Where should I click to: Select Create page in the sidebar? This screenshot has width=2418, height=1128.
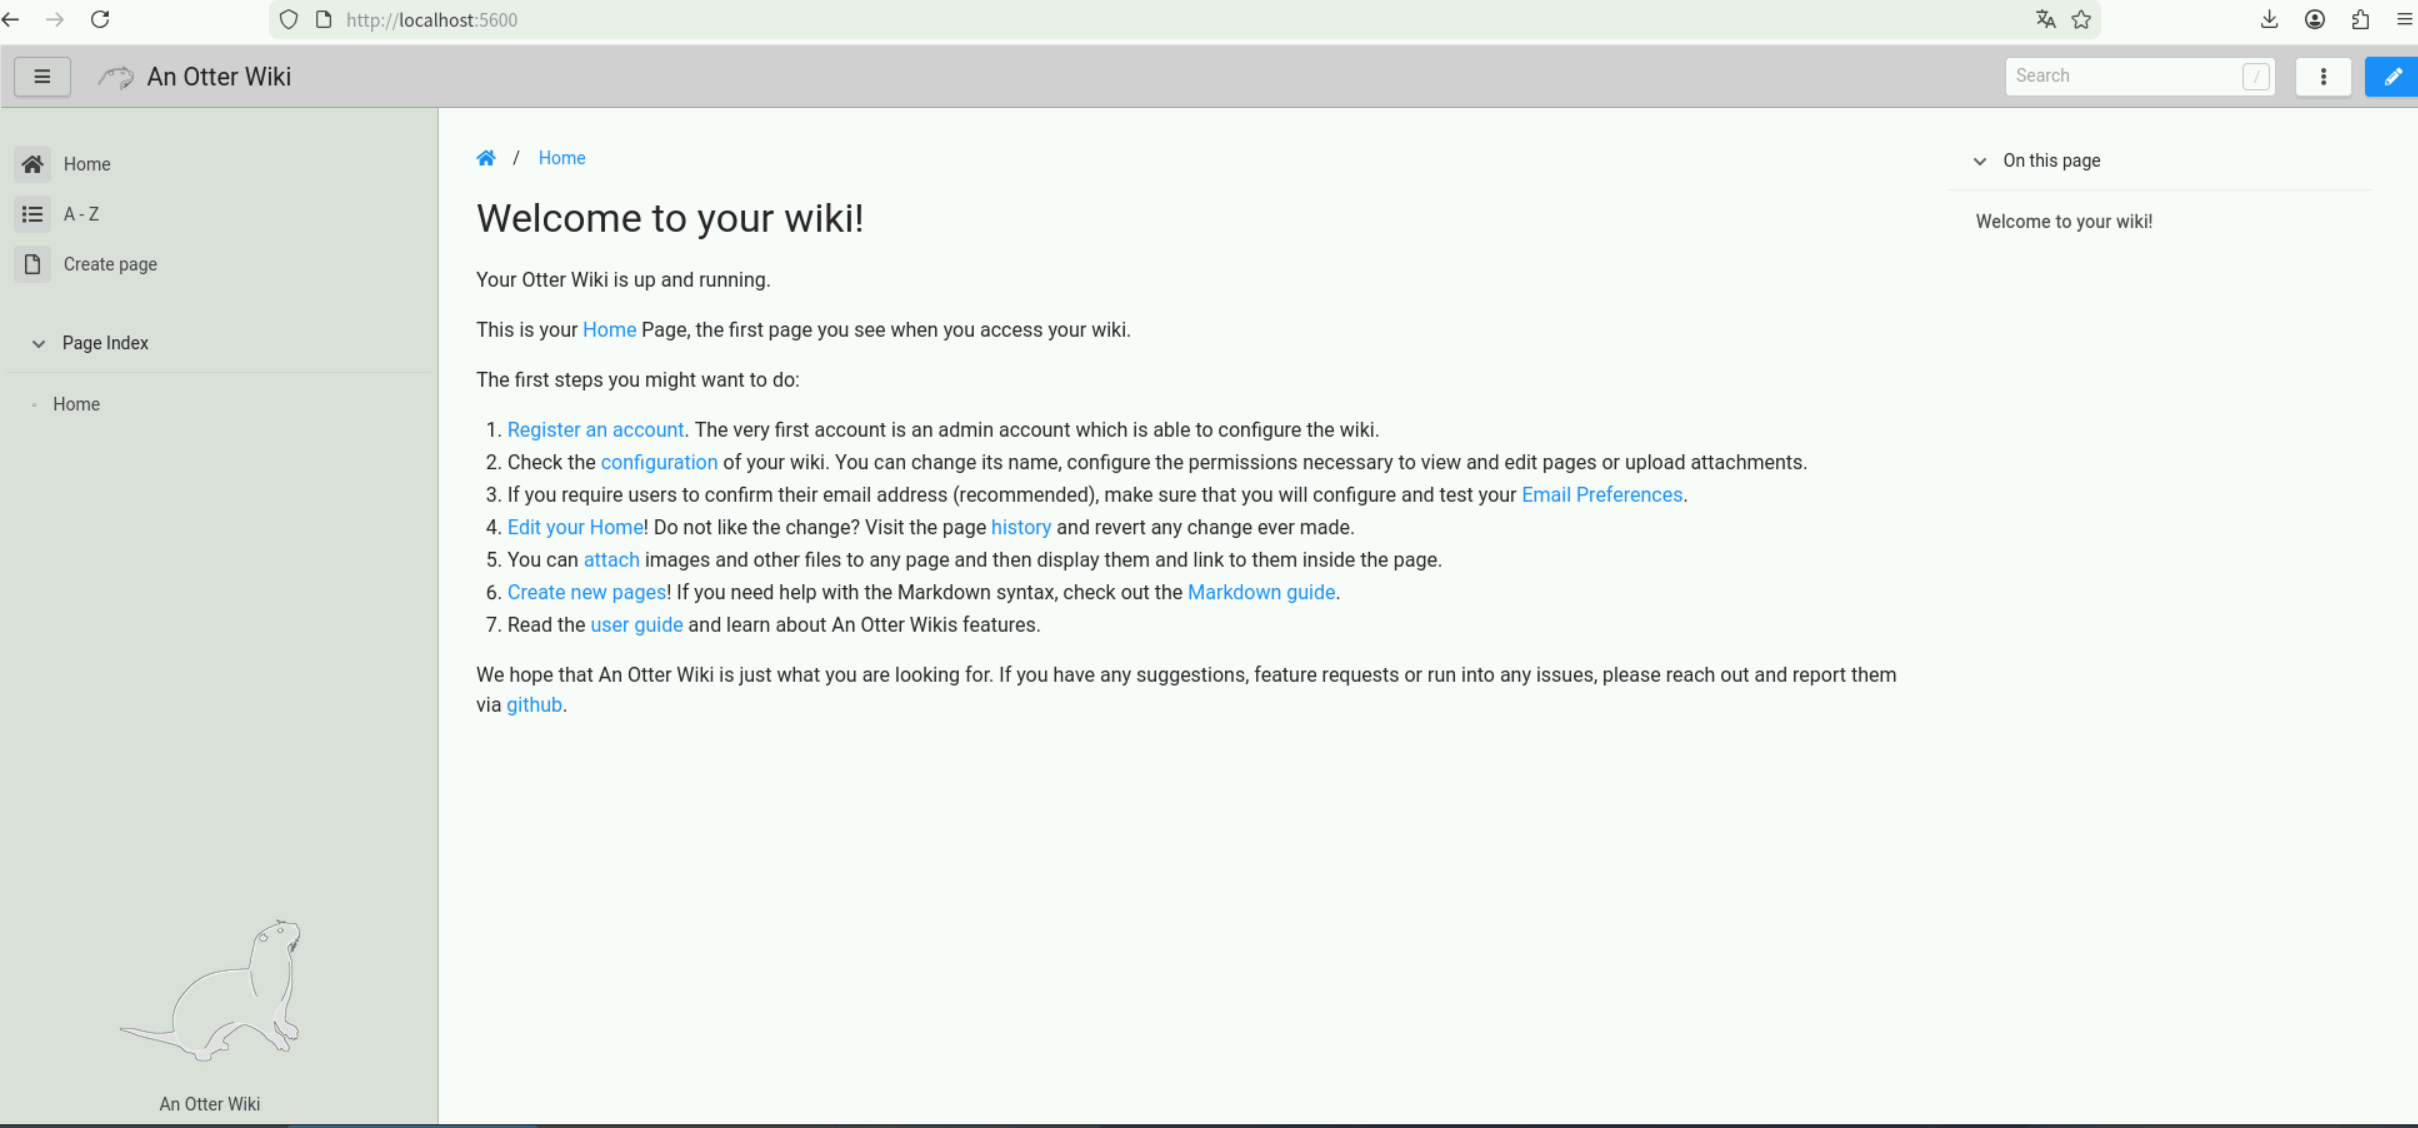110,264
